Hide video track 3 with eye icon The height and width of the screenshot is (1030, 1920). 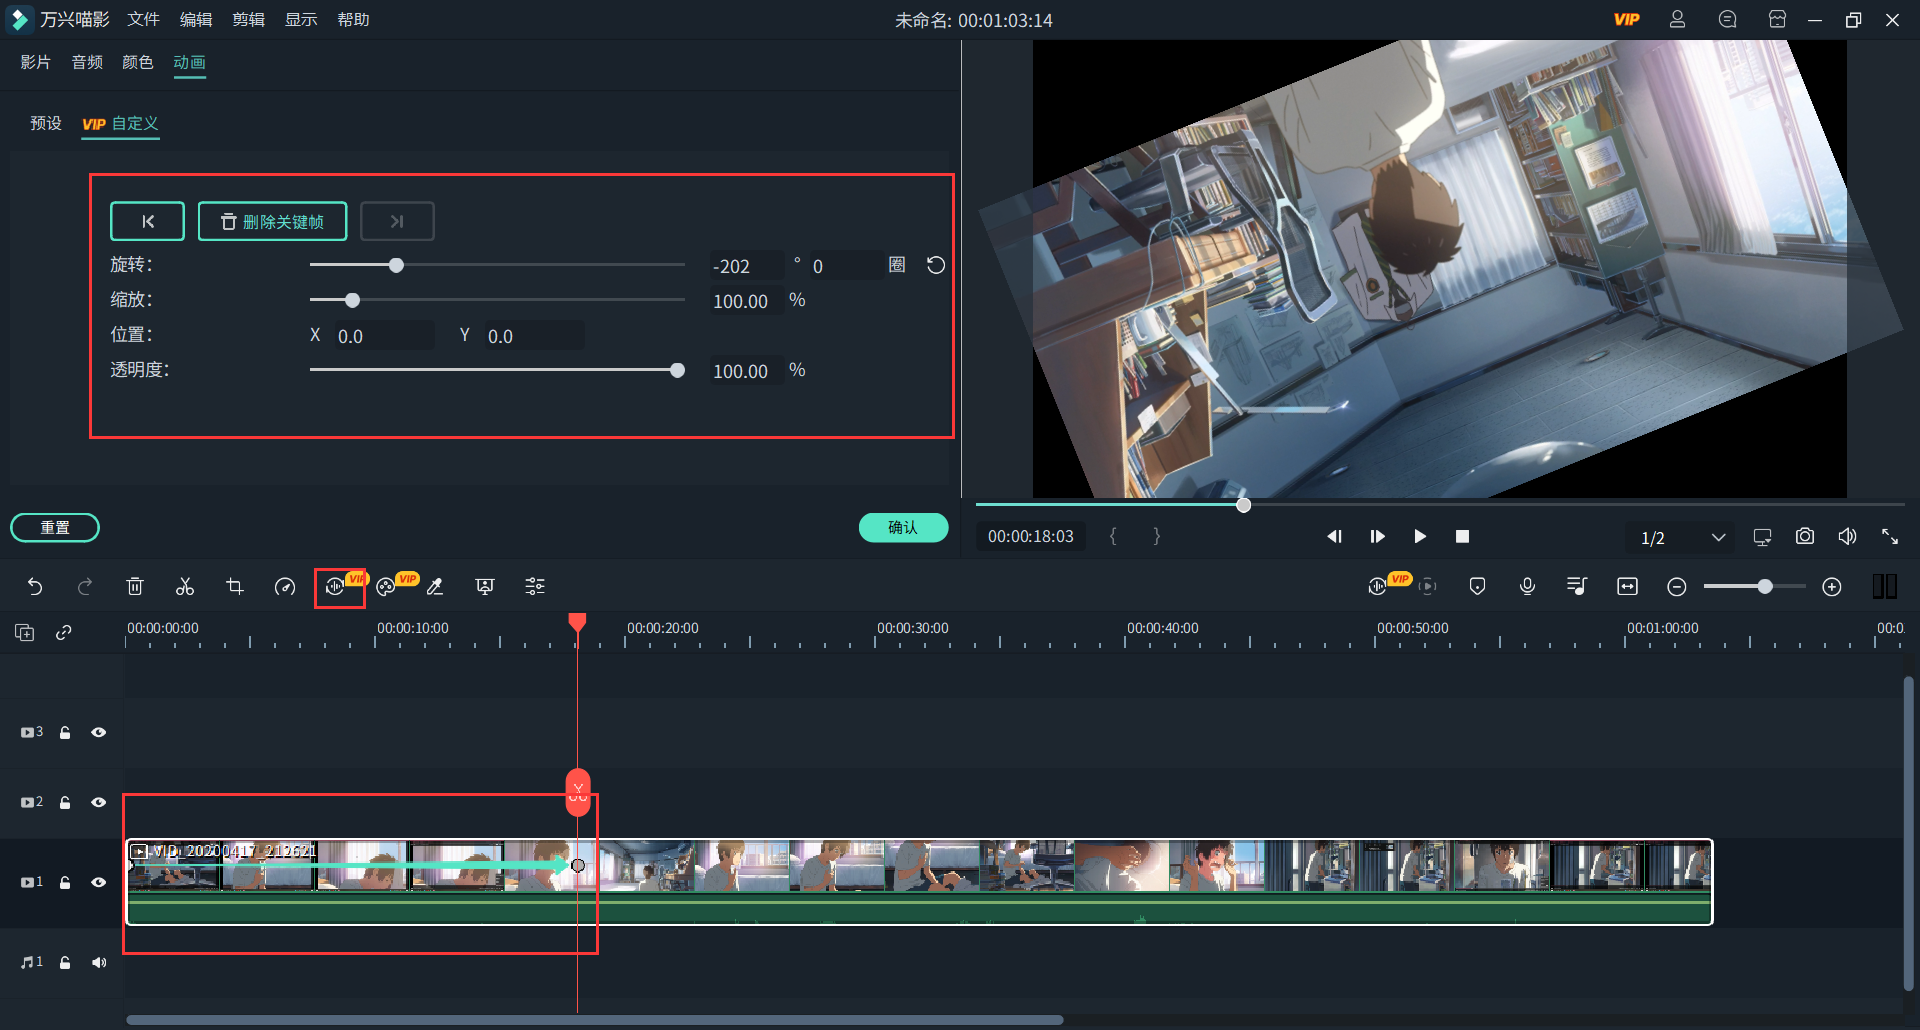(x=98, y=732)
